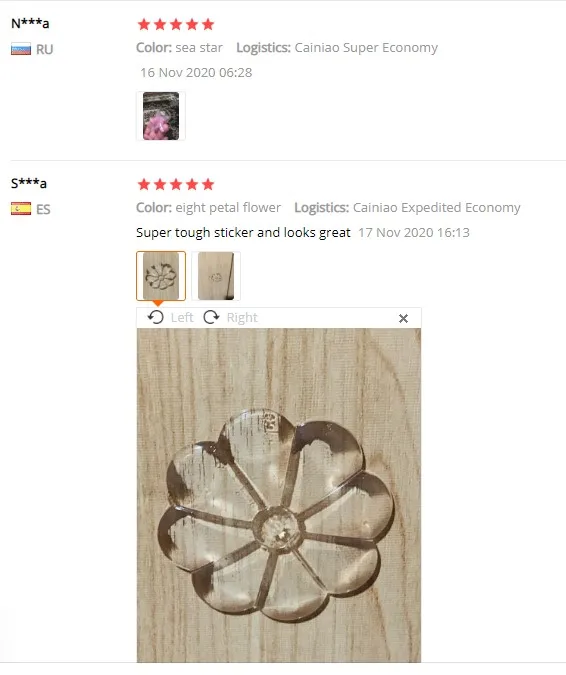
Task: Click the five-star rating of N***a's review
Action: [176, 25]
